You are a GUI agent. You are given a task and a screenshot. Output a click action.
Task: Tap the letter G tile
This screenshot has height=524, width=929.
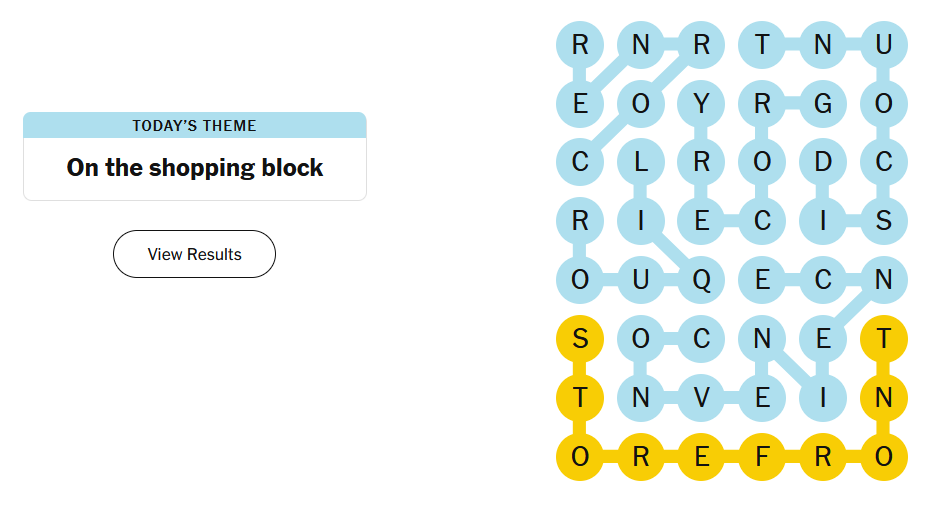823,103
